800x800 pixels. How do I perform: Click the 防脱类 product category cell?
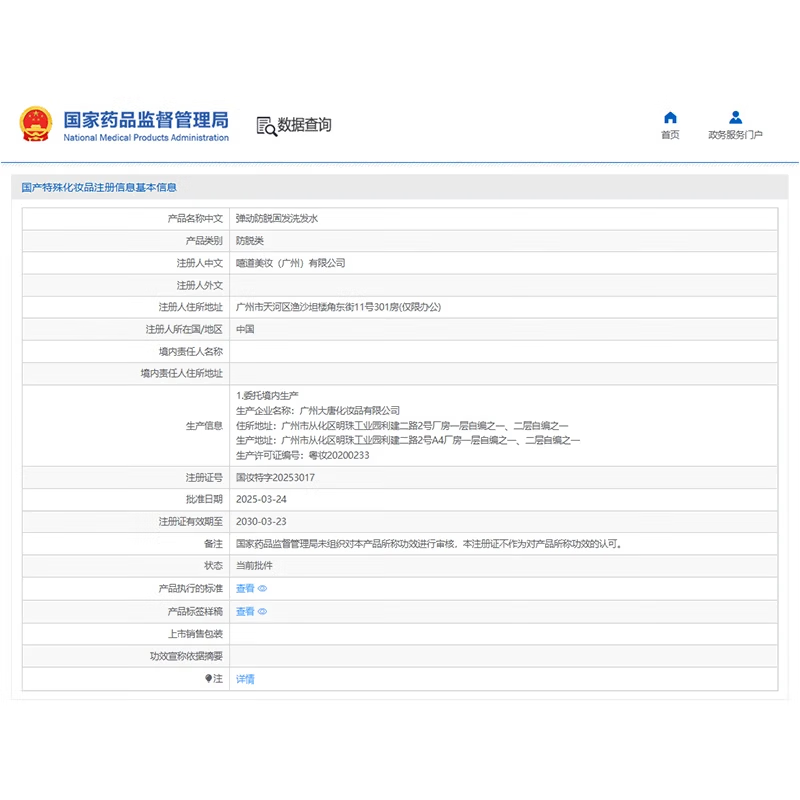pyautogui.click(x=250, y=239)
